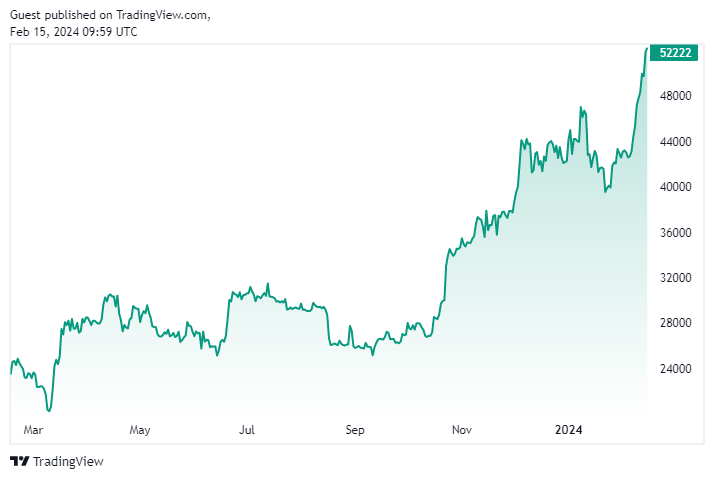The image size is (714, 479).
Task: Click the green 52222 current price label
Action: click(671, 52)
